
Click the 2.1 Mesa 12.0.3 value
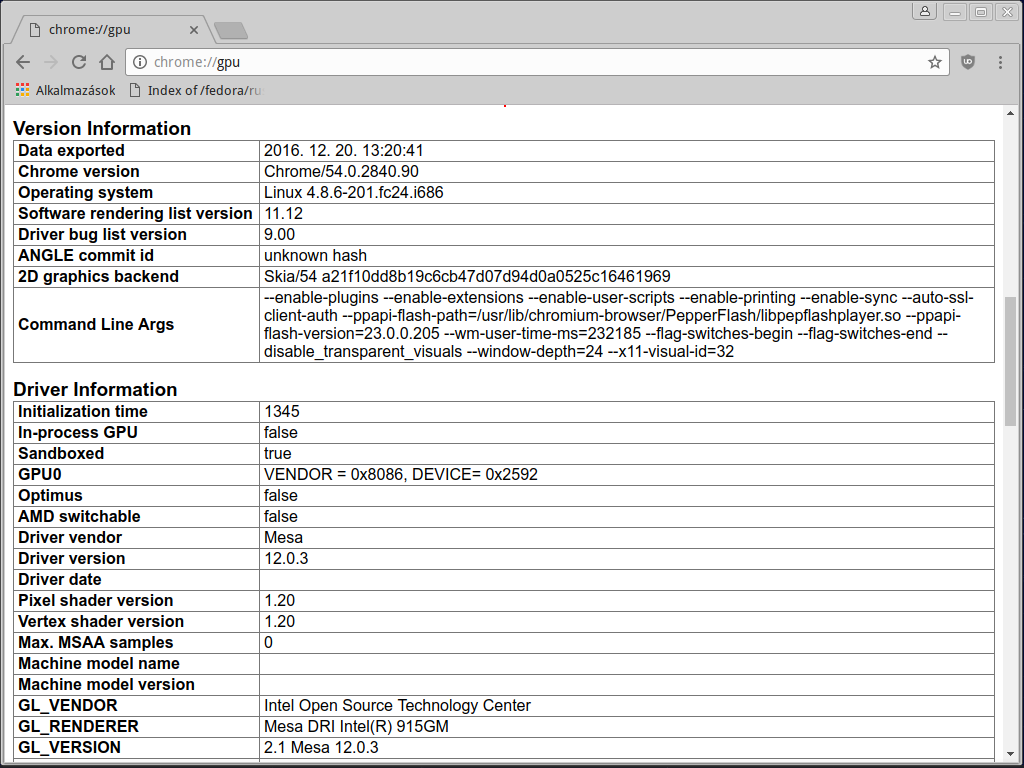pos(321,747)
